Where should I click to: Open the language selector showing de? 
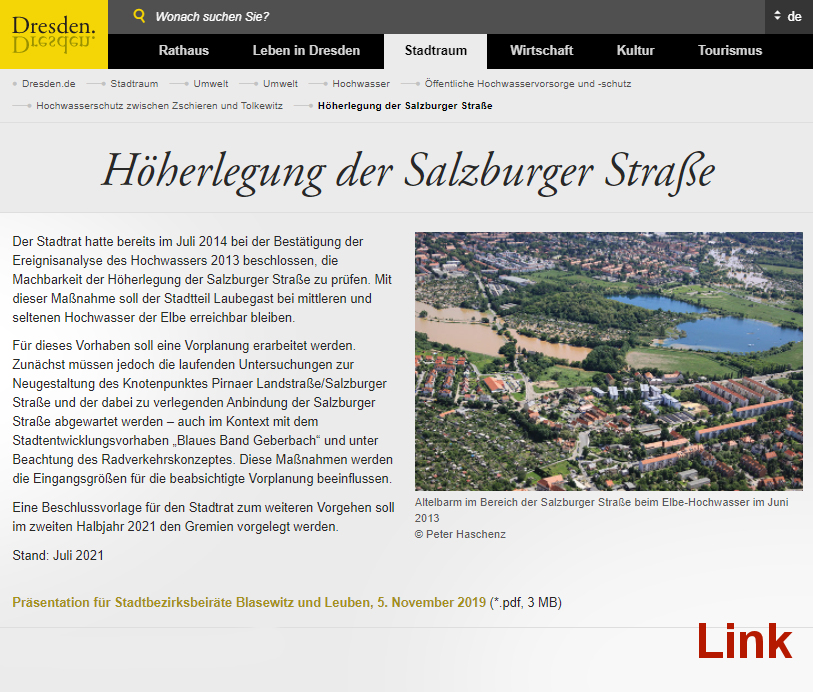coord(788,16)
